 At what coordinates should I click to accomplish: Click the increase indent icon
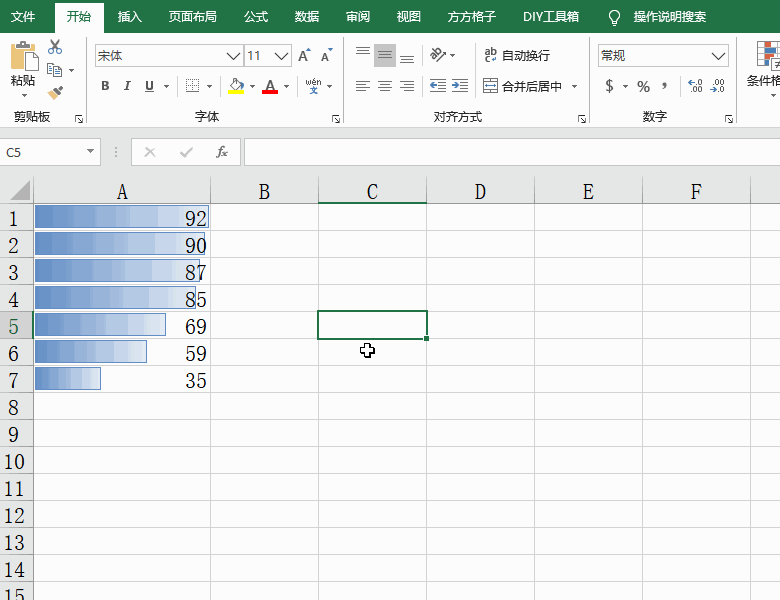[x=460, y=86]
